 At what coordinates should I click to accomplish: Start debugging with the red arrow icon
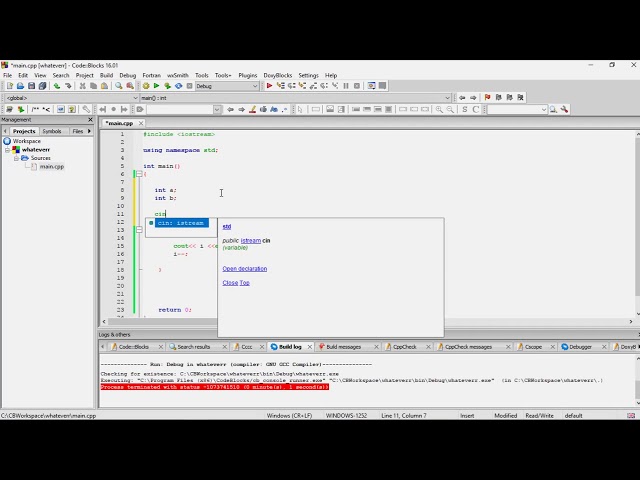tap(269, 86)
